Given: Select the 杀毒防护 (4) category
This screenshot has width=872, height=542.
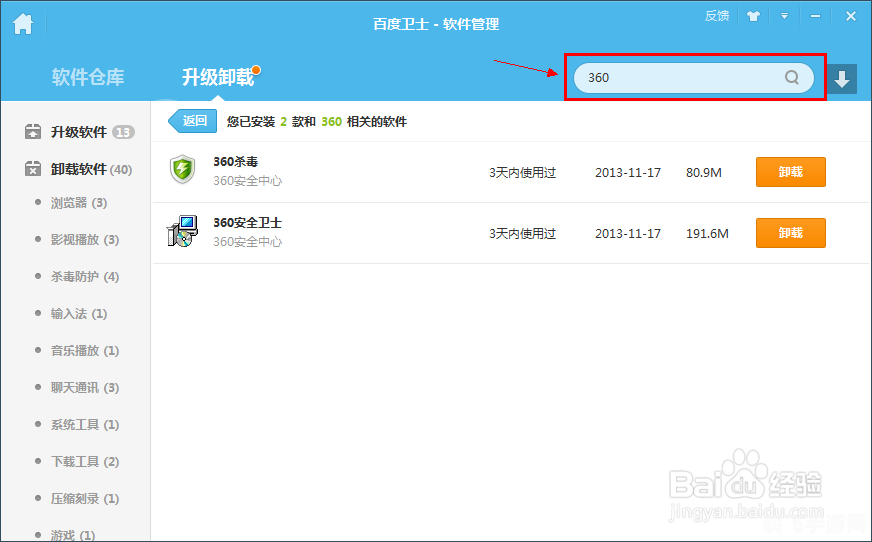Looking at the screenshot, I should pyautogui.click(x=85, y=277).
